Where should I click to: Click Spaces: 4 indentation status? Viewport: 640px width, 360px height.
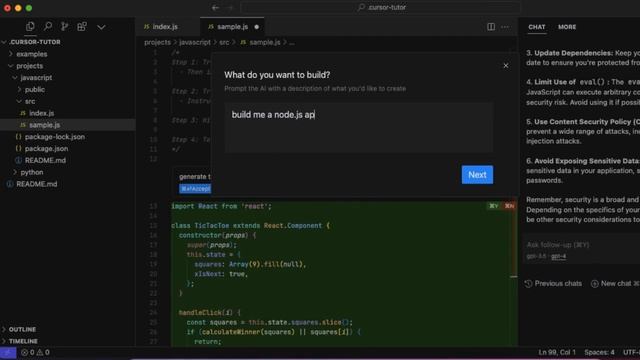click(599, 352)
